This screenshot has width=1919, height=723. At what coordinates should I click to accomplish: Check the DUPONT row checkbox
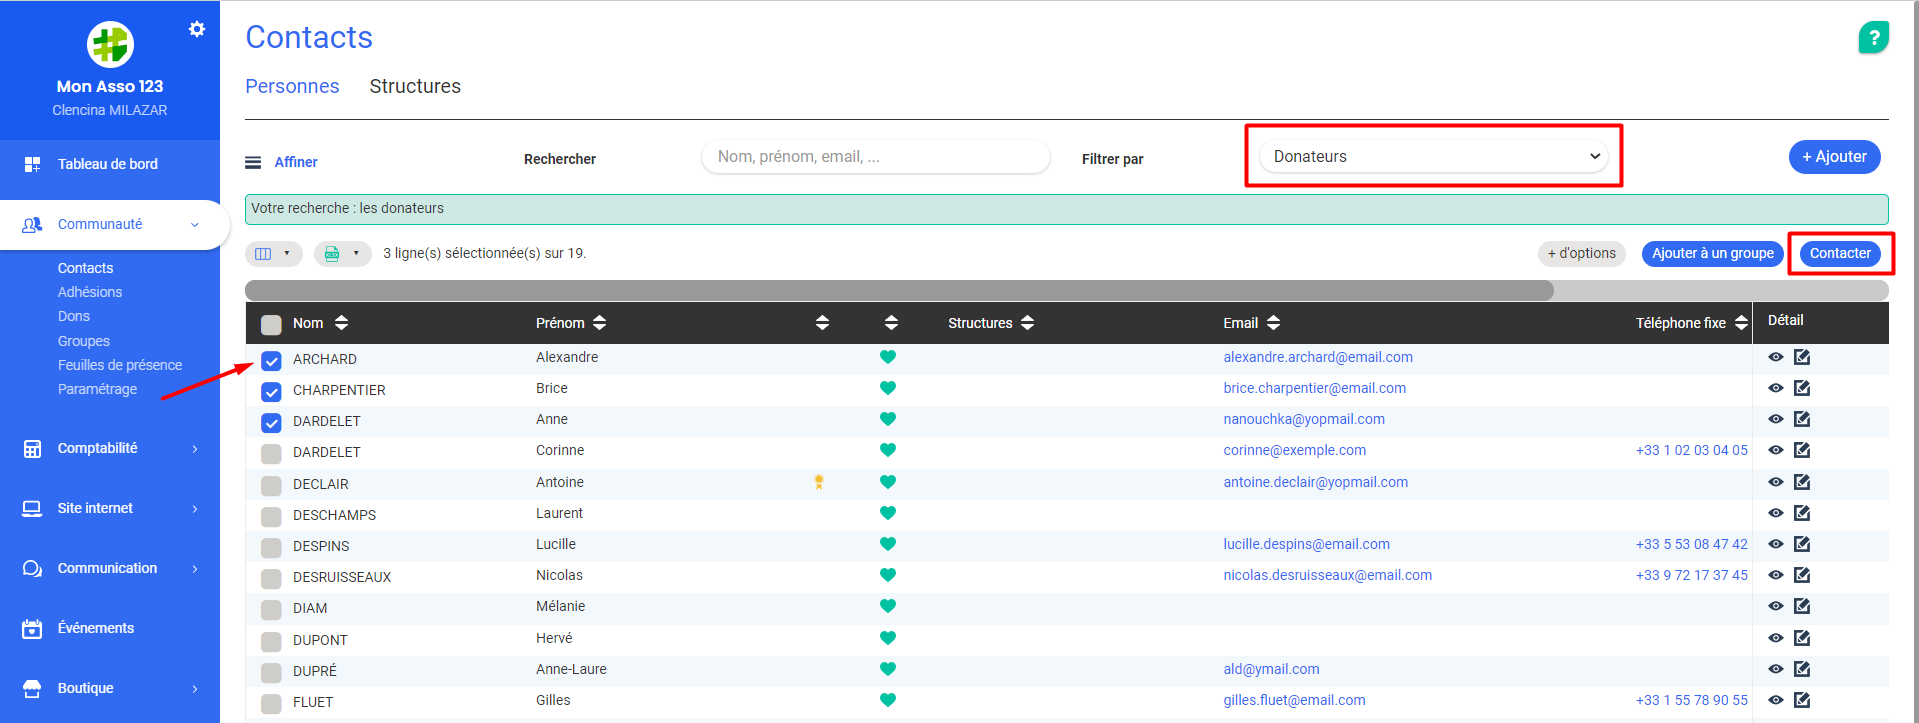[271, 641]
